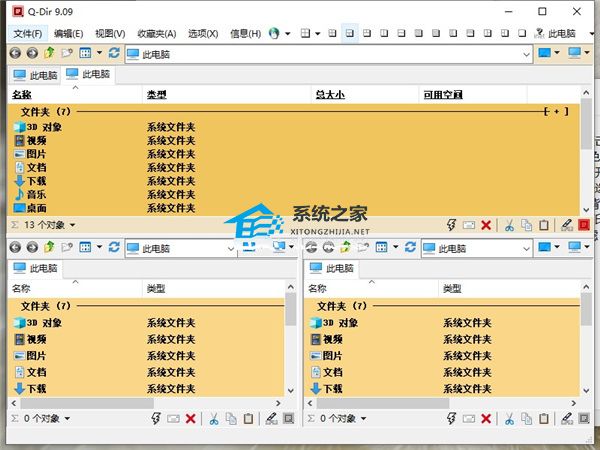Select the 此电脑 tab in the bottom-left pane
Viewport: 600px width, 450px height.
(x=35, y=268)
